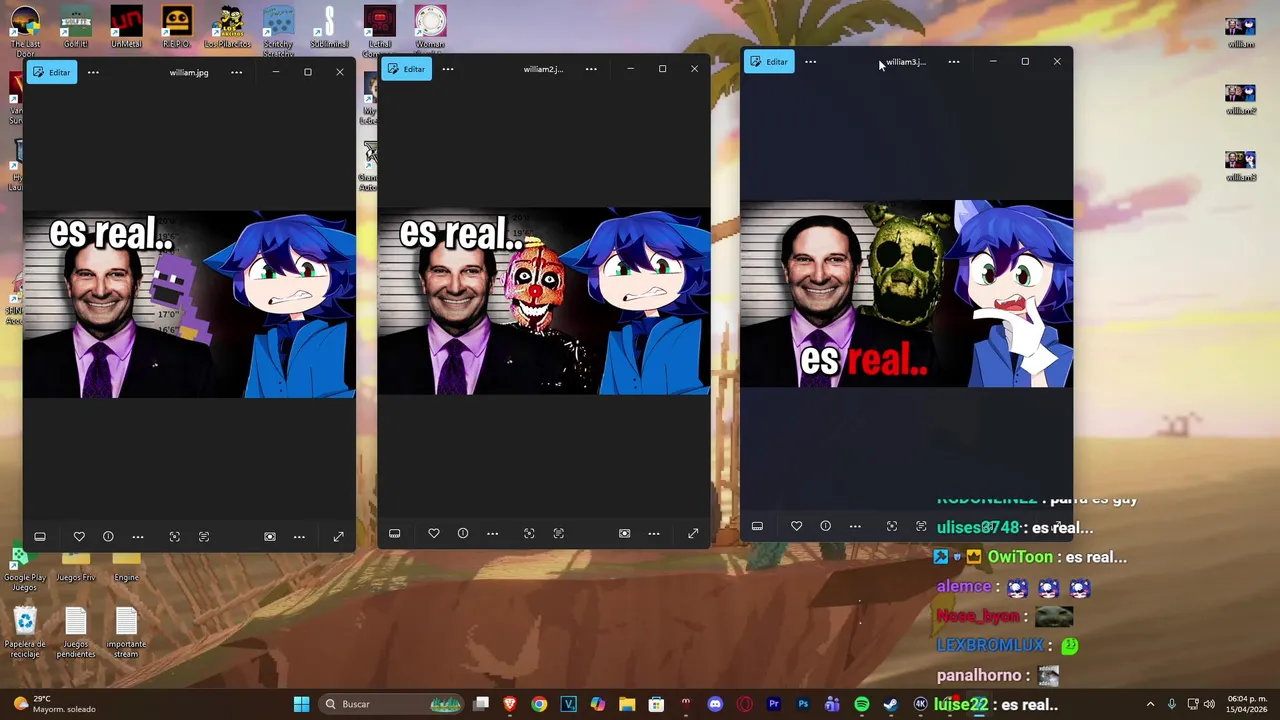Show hidden system tray icons
The width and height of the screenshot is (1280, 720).
click(1150, 704)
